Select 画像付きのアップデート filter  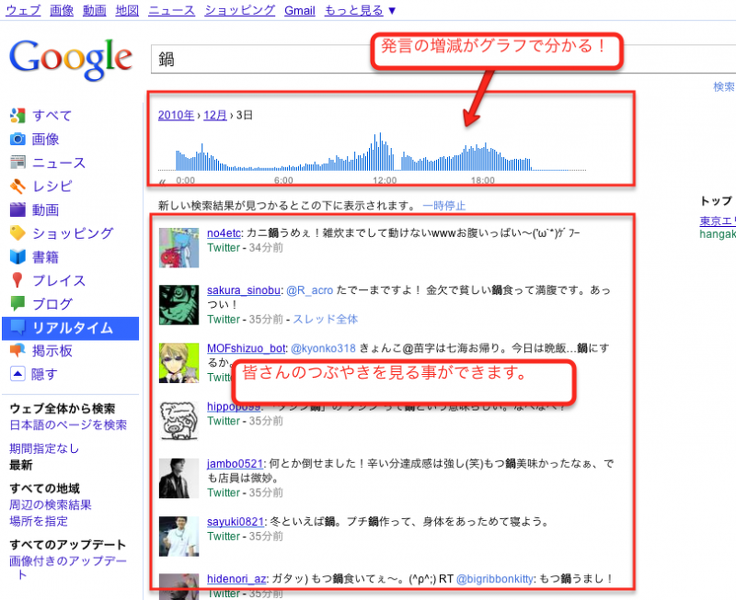coord(68,567)
